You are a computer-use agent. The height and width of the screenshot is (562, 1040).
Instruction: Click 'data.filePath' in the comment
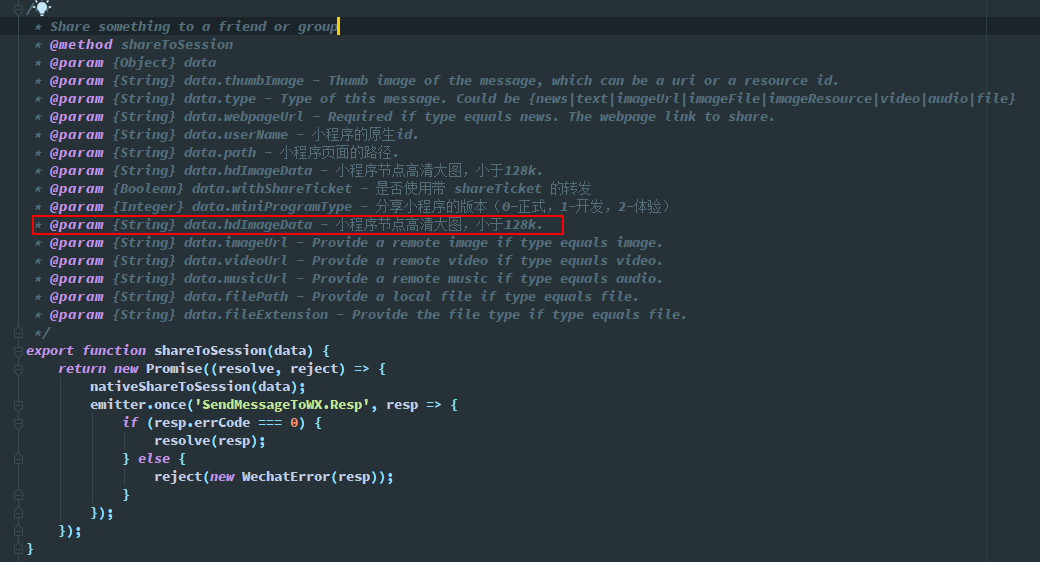tap(235, 296)
